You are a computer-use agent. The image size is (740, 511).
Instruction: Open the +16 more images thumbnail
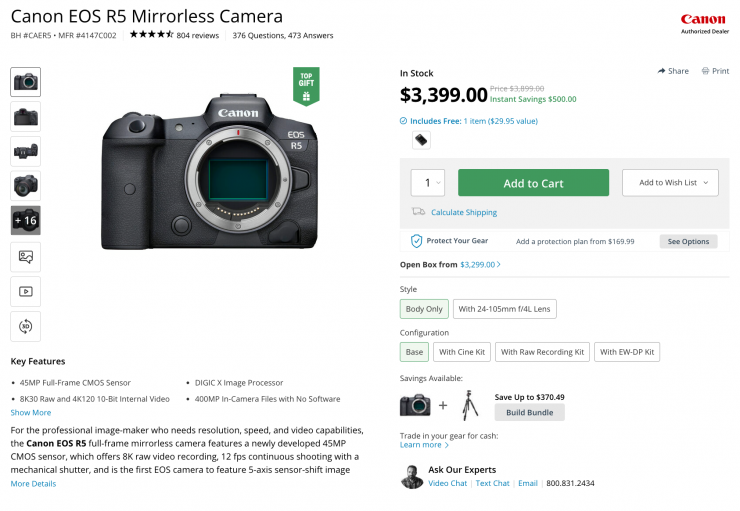point(25,220)
